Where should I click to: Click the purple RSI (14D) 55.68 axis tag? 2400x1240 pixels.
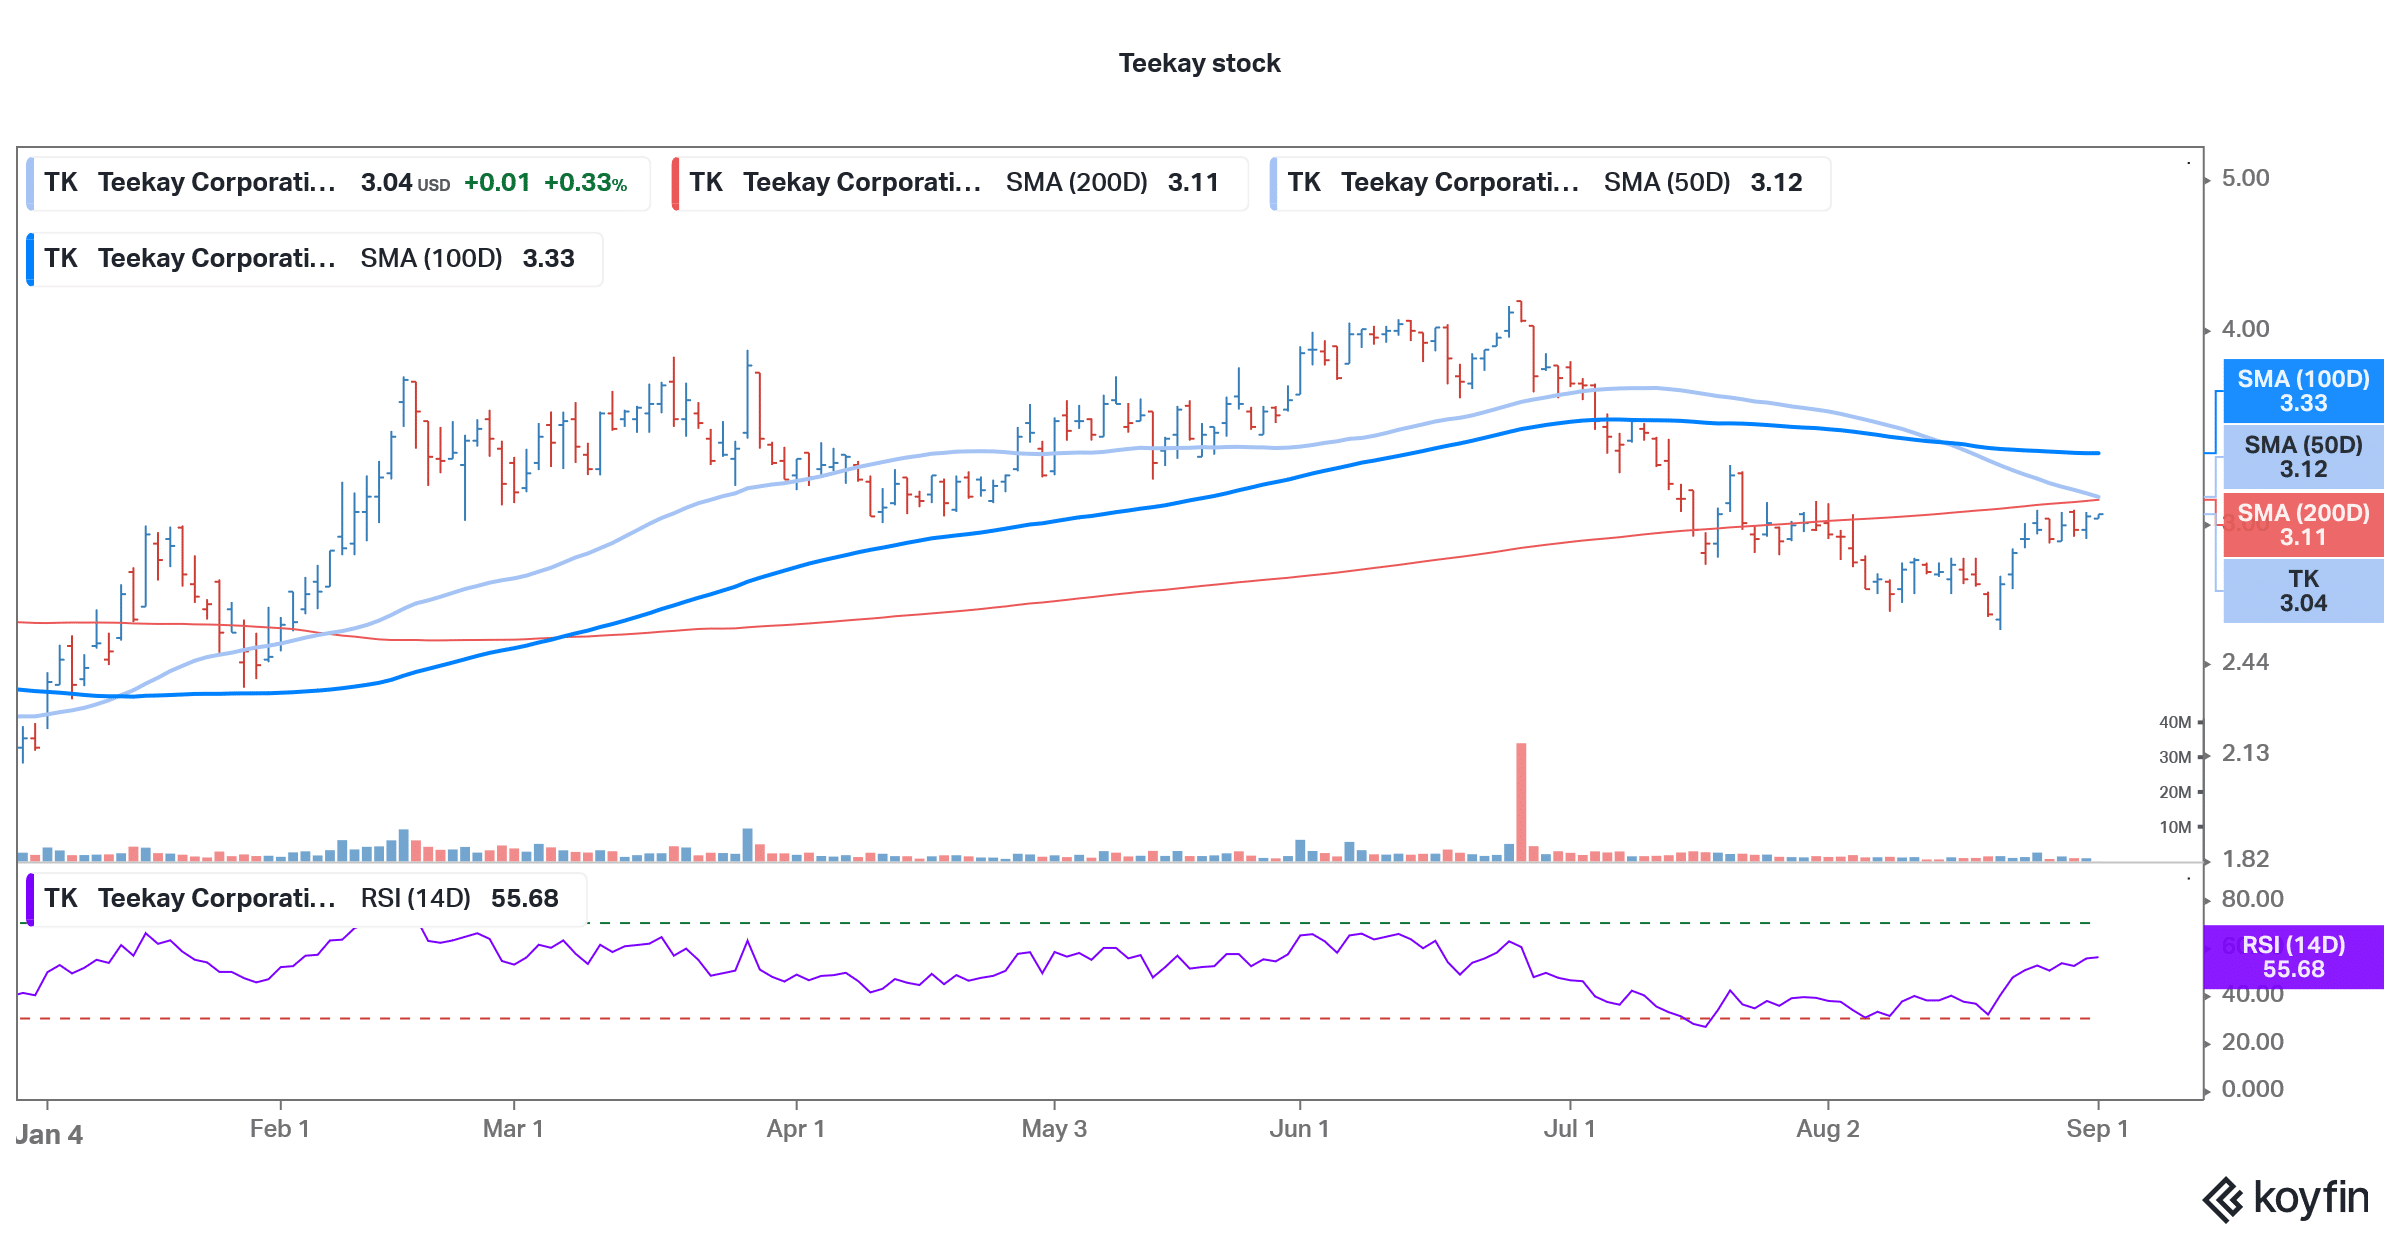tap(2293, 957)
